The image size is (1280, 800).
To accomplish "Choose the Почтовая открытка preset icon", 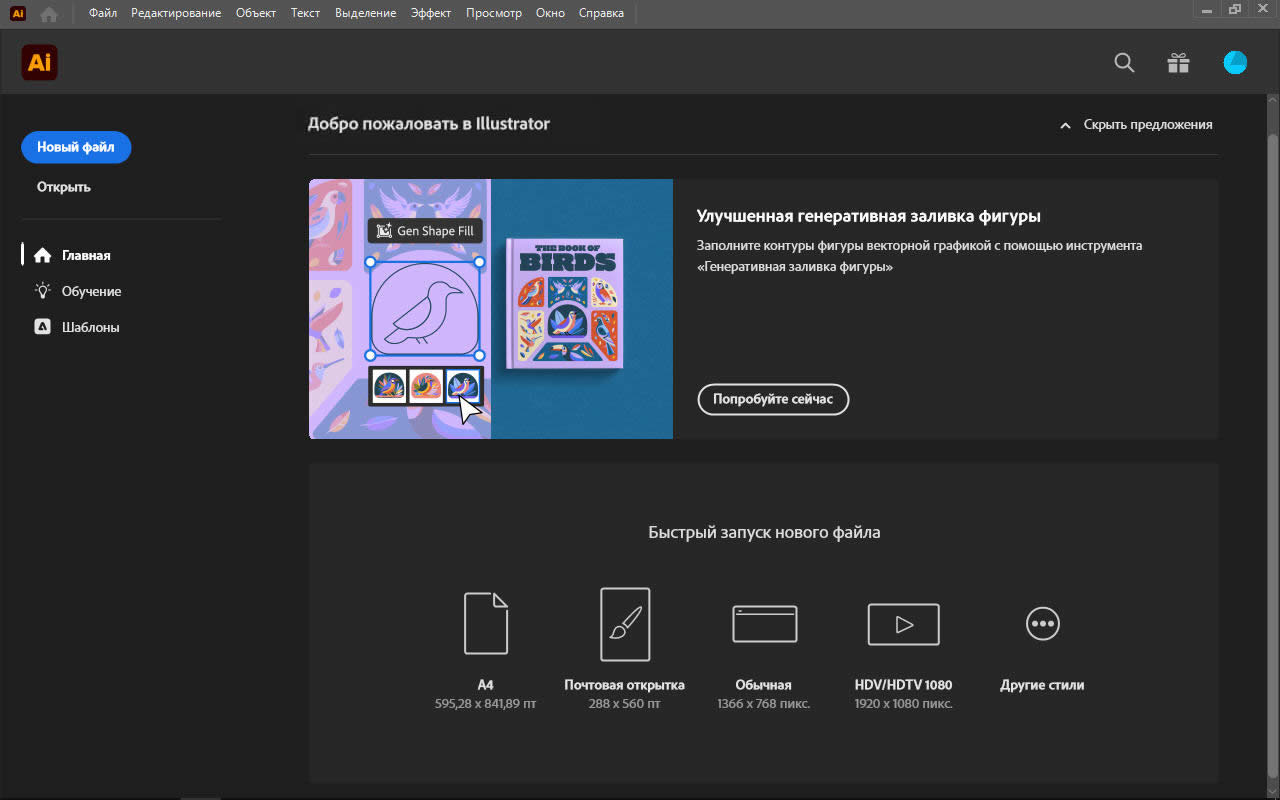I will [624, 624].
